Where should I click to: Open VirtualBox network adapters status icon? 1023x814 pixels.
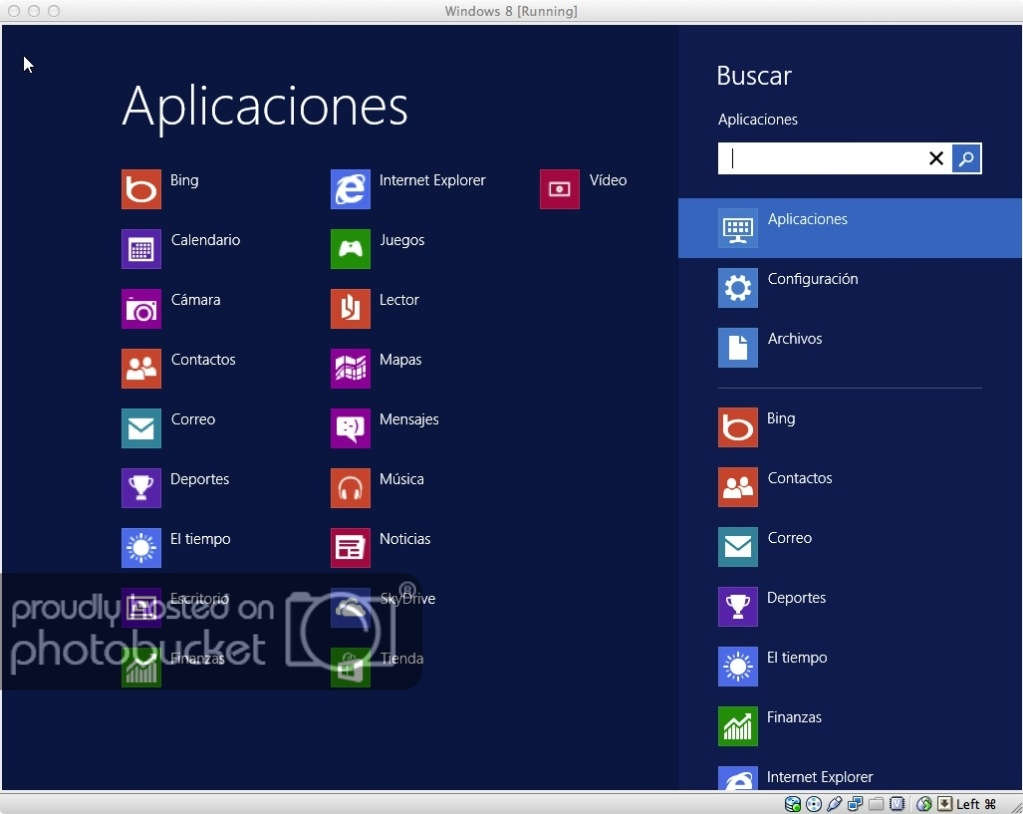[x=855, y=804]
